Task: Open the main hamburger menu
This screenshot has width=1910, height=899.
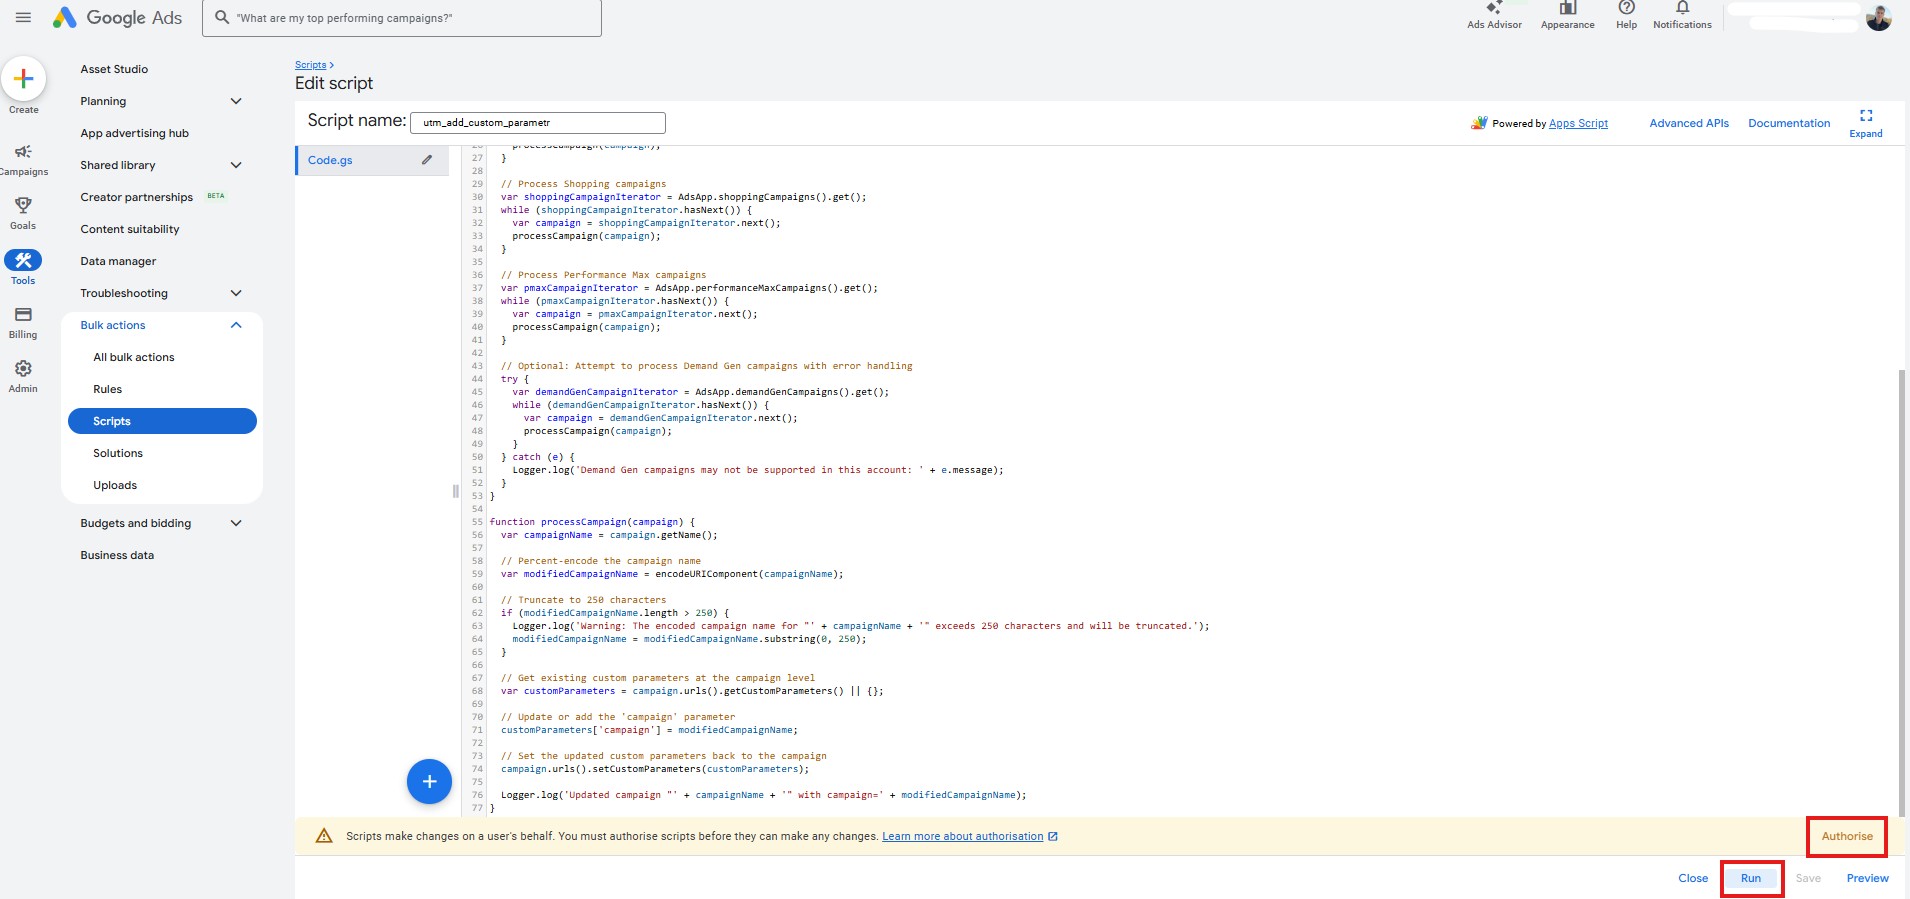Action: (23, 17)
